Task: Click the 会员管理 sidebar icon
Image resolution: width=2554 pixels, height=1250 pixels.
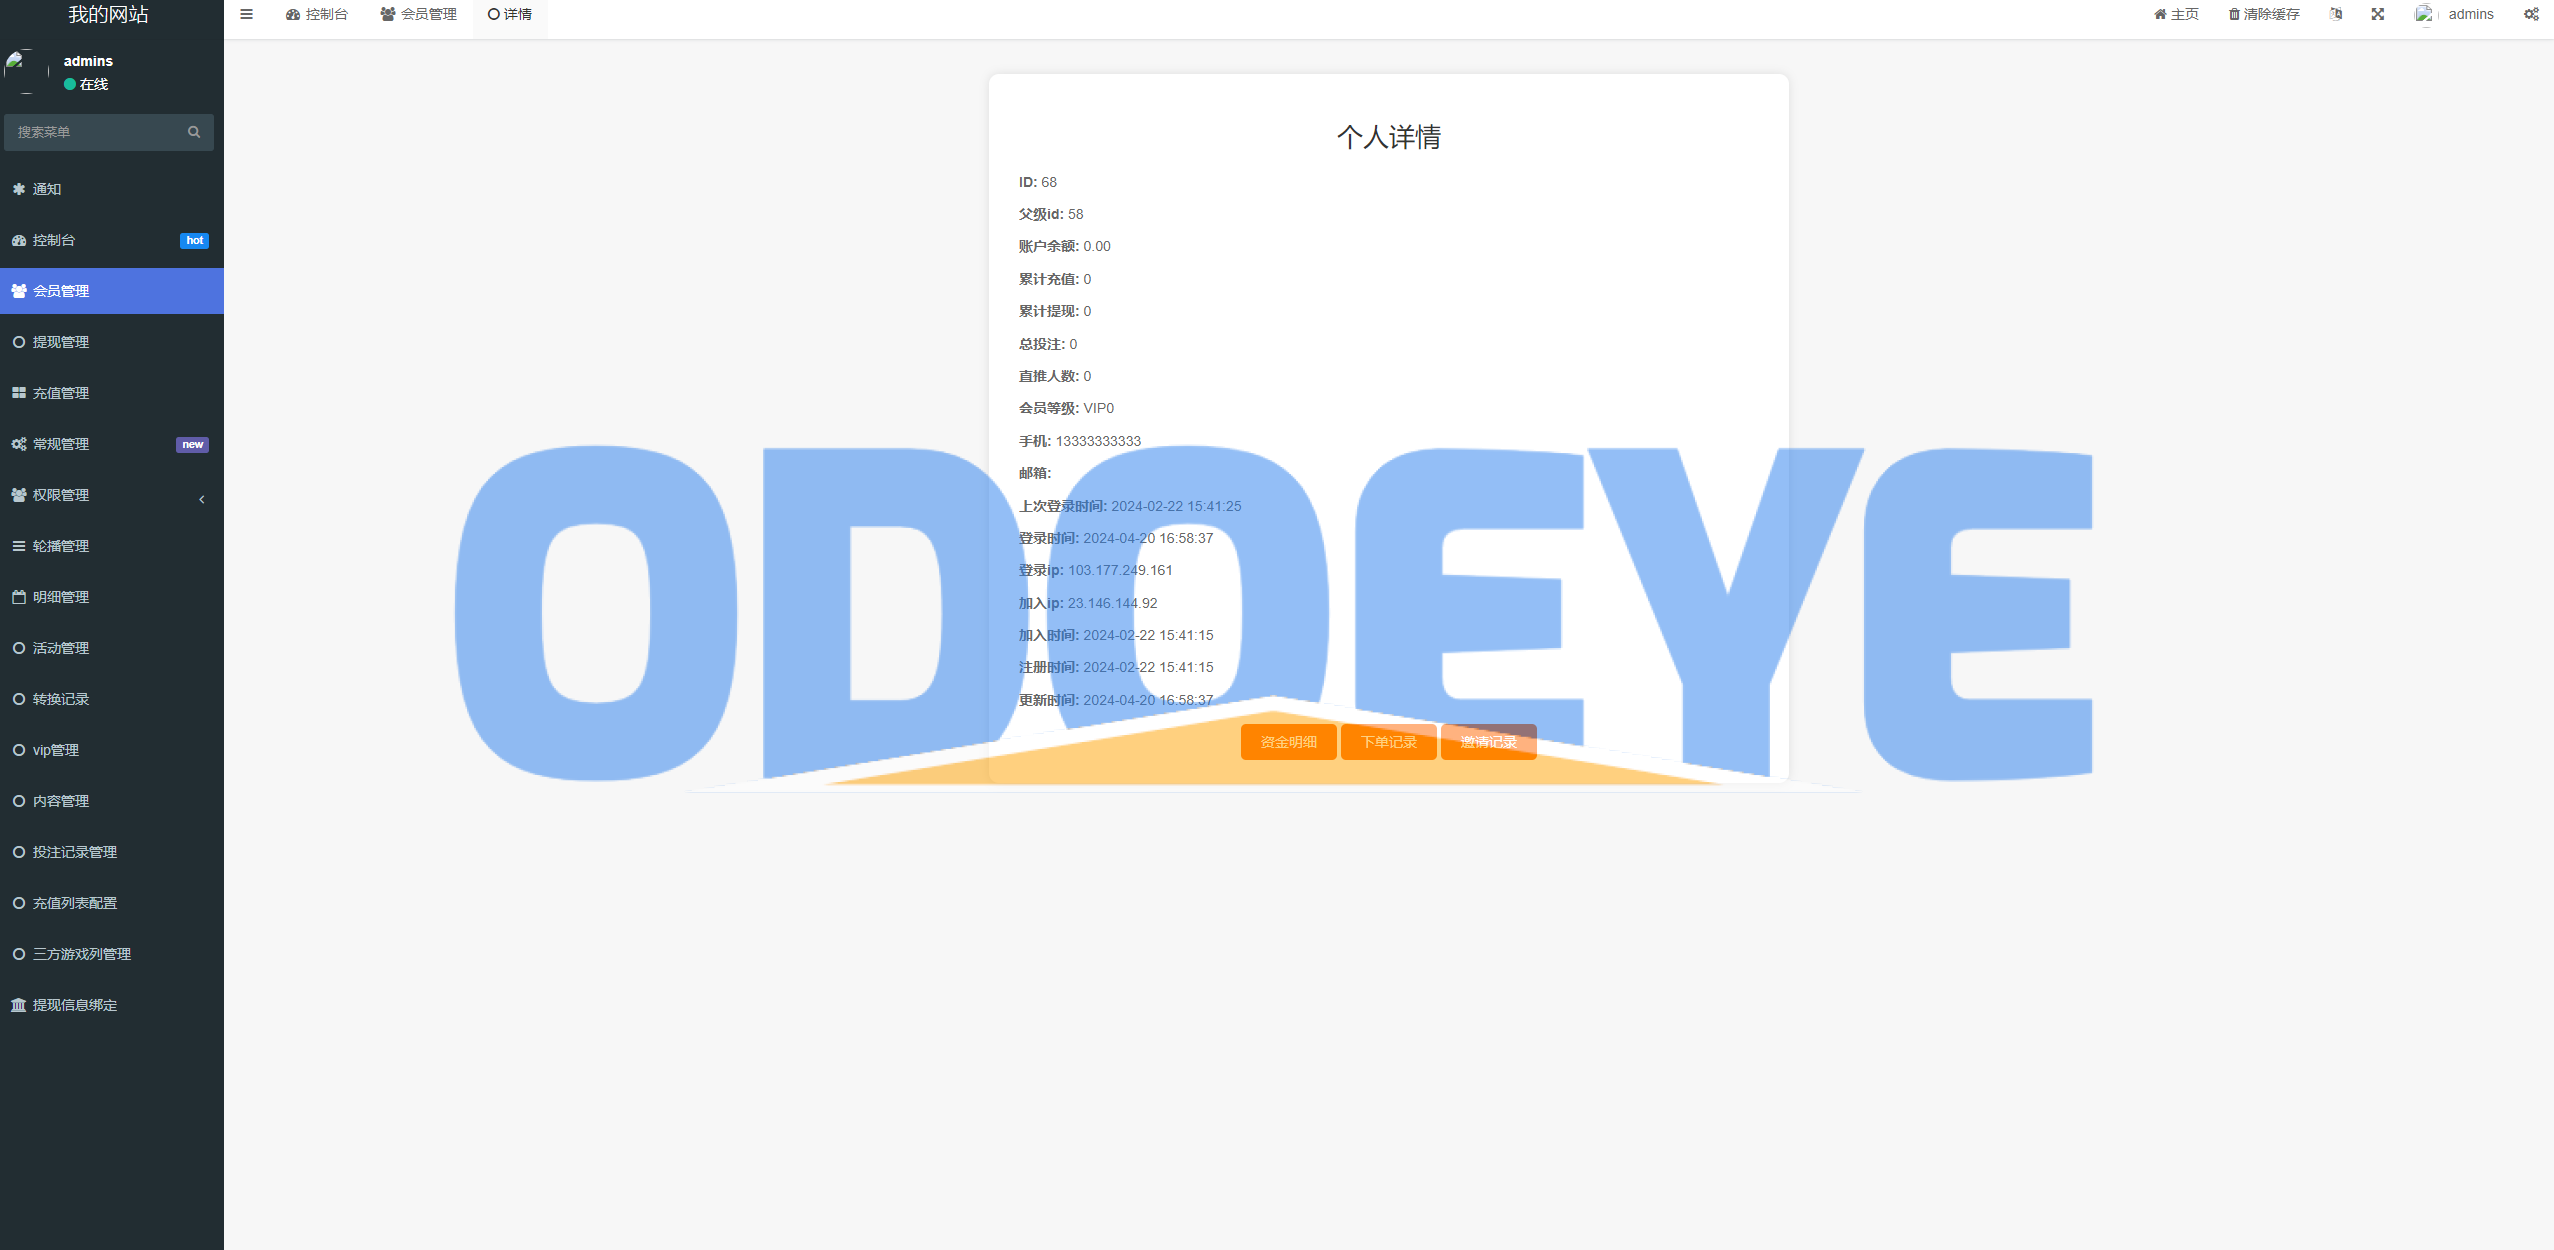Action: tap(20, 290)
